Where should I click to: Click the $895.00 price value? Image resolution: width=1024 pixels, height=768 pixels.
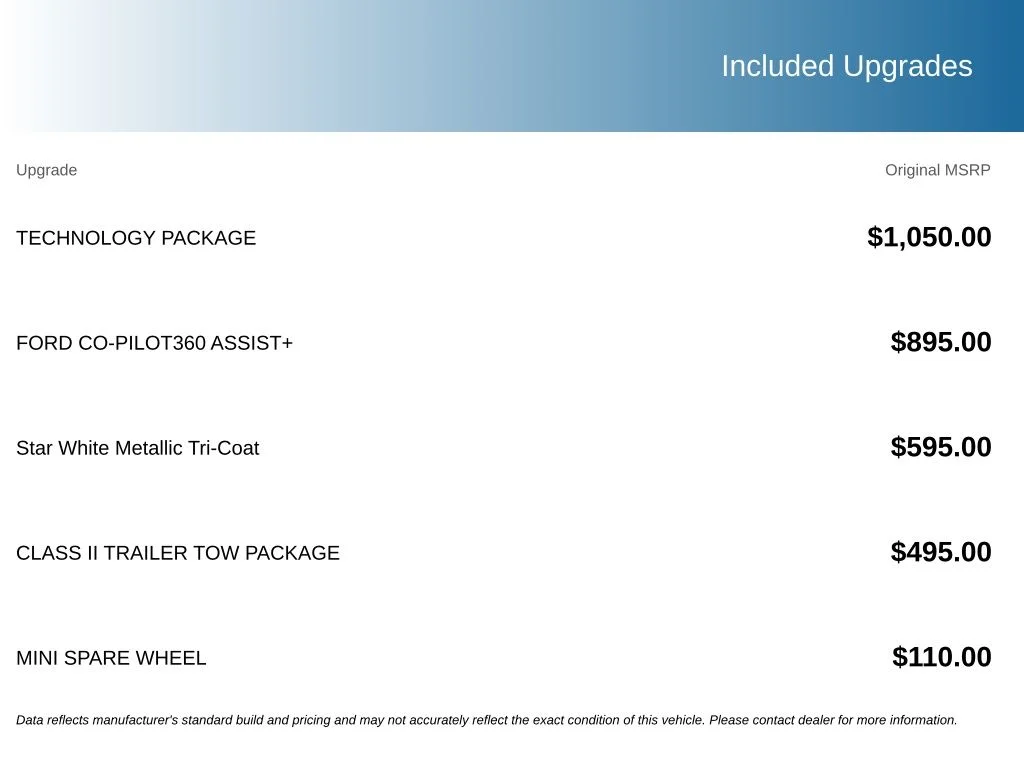[x=941, y=342]
